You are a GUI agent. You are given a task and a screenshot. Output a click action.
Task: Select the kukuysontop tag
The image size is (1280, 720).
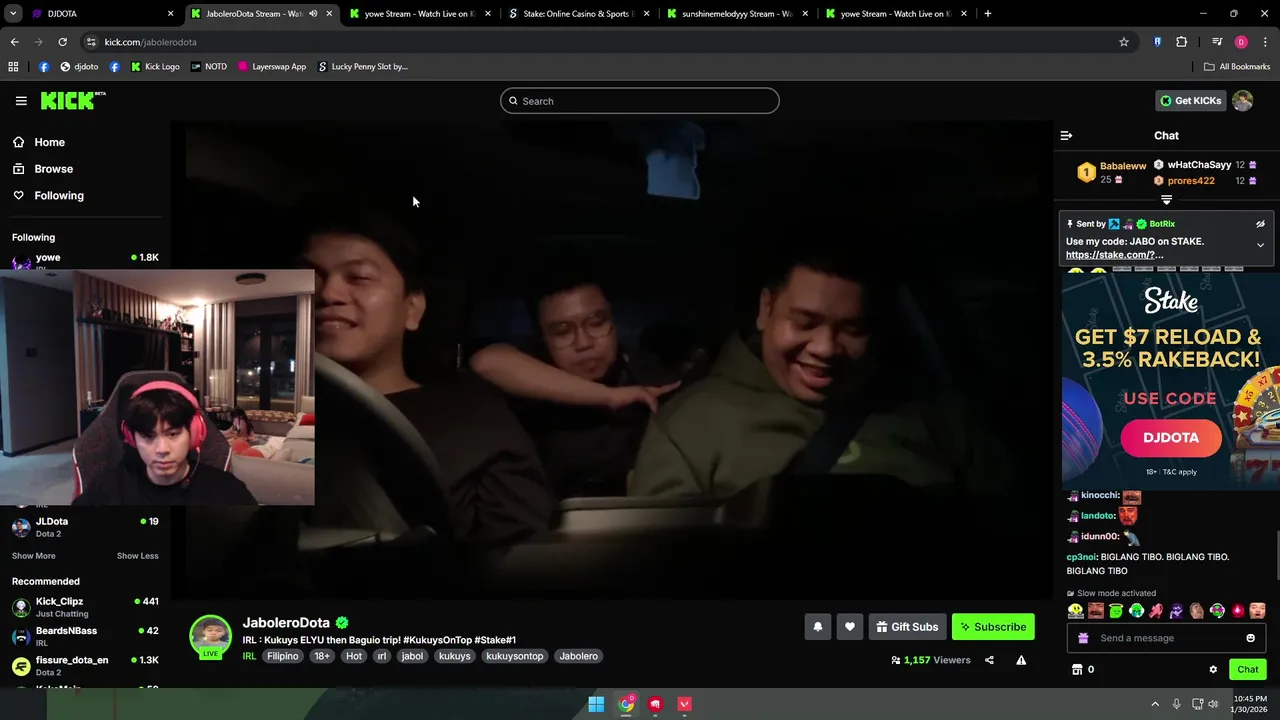tap(517, 656)
